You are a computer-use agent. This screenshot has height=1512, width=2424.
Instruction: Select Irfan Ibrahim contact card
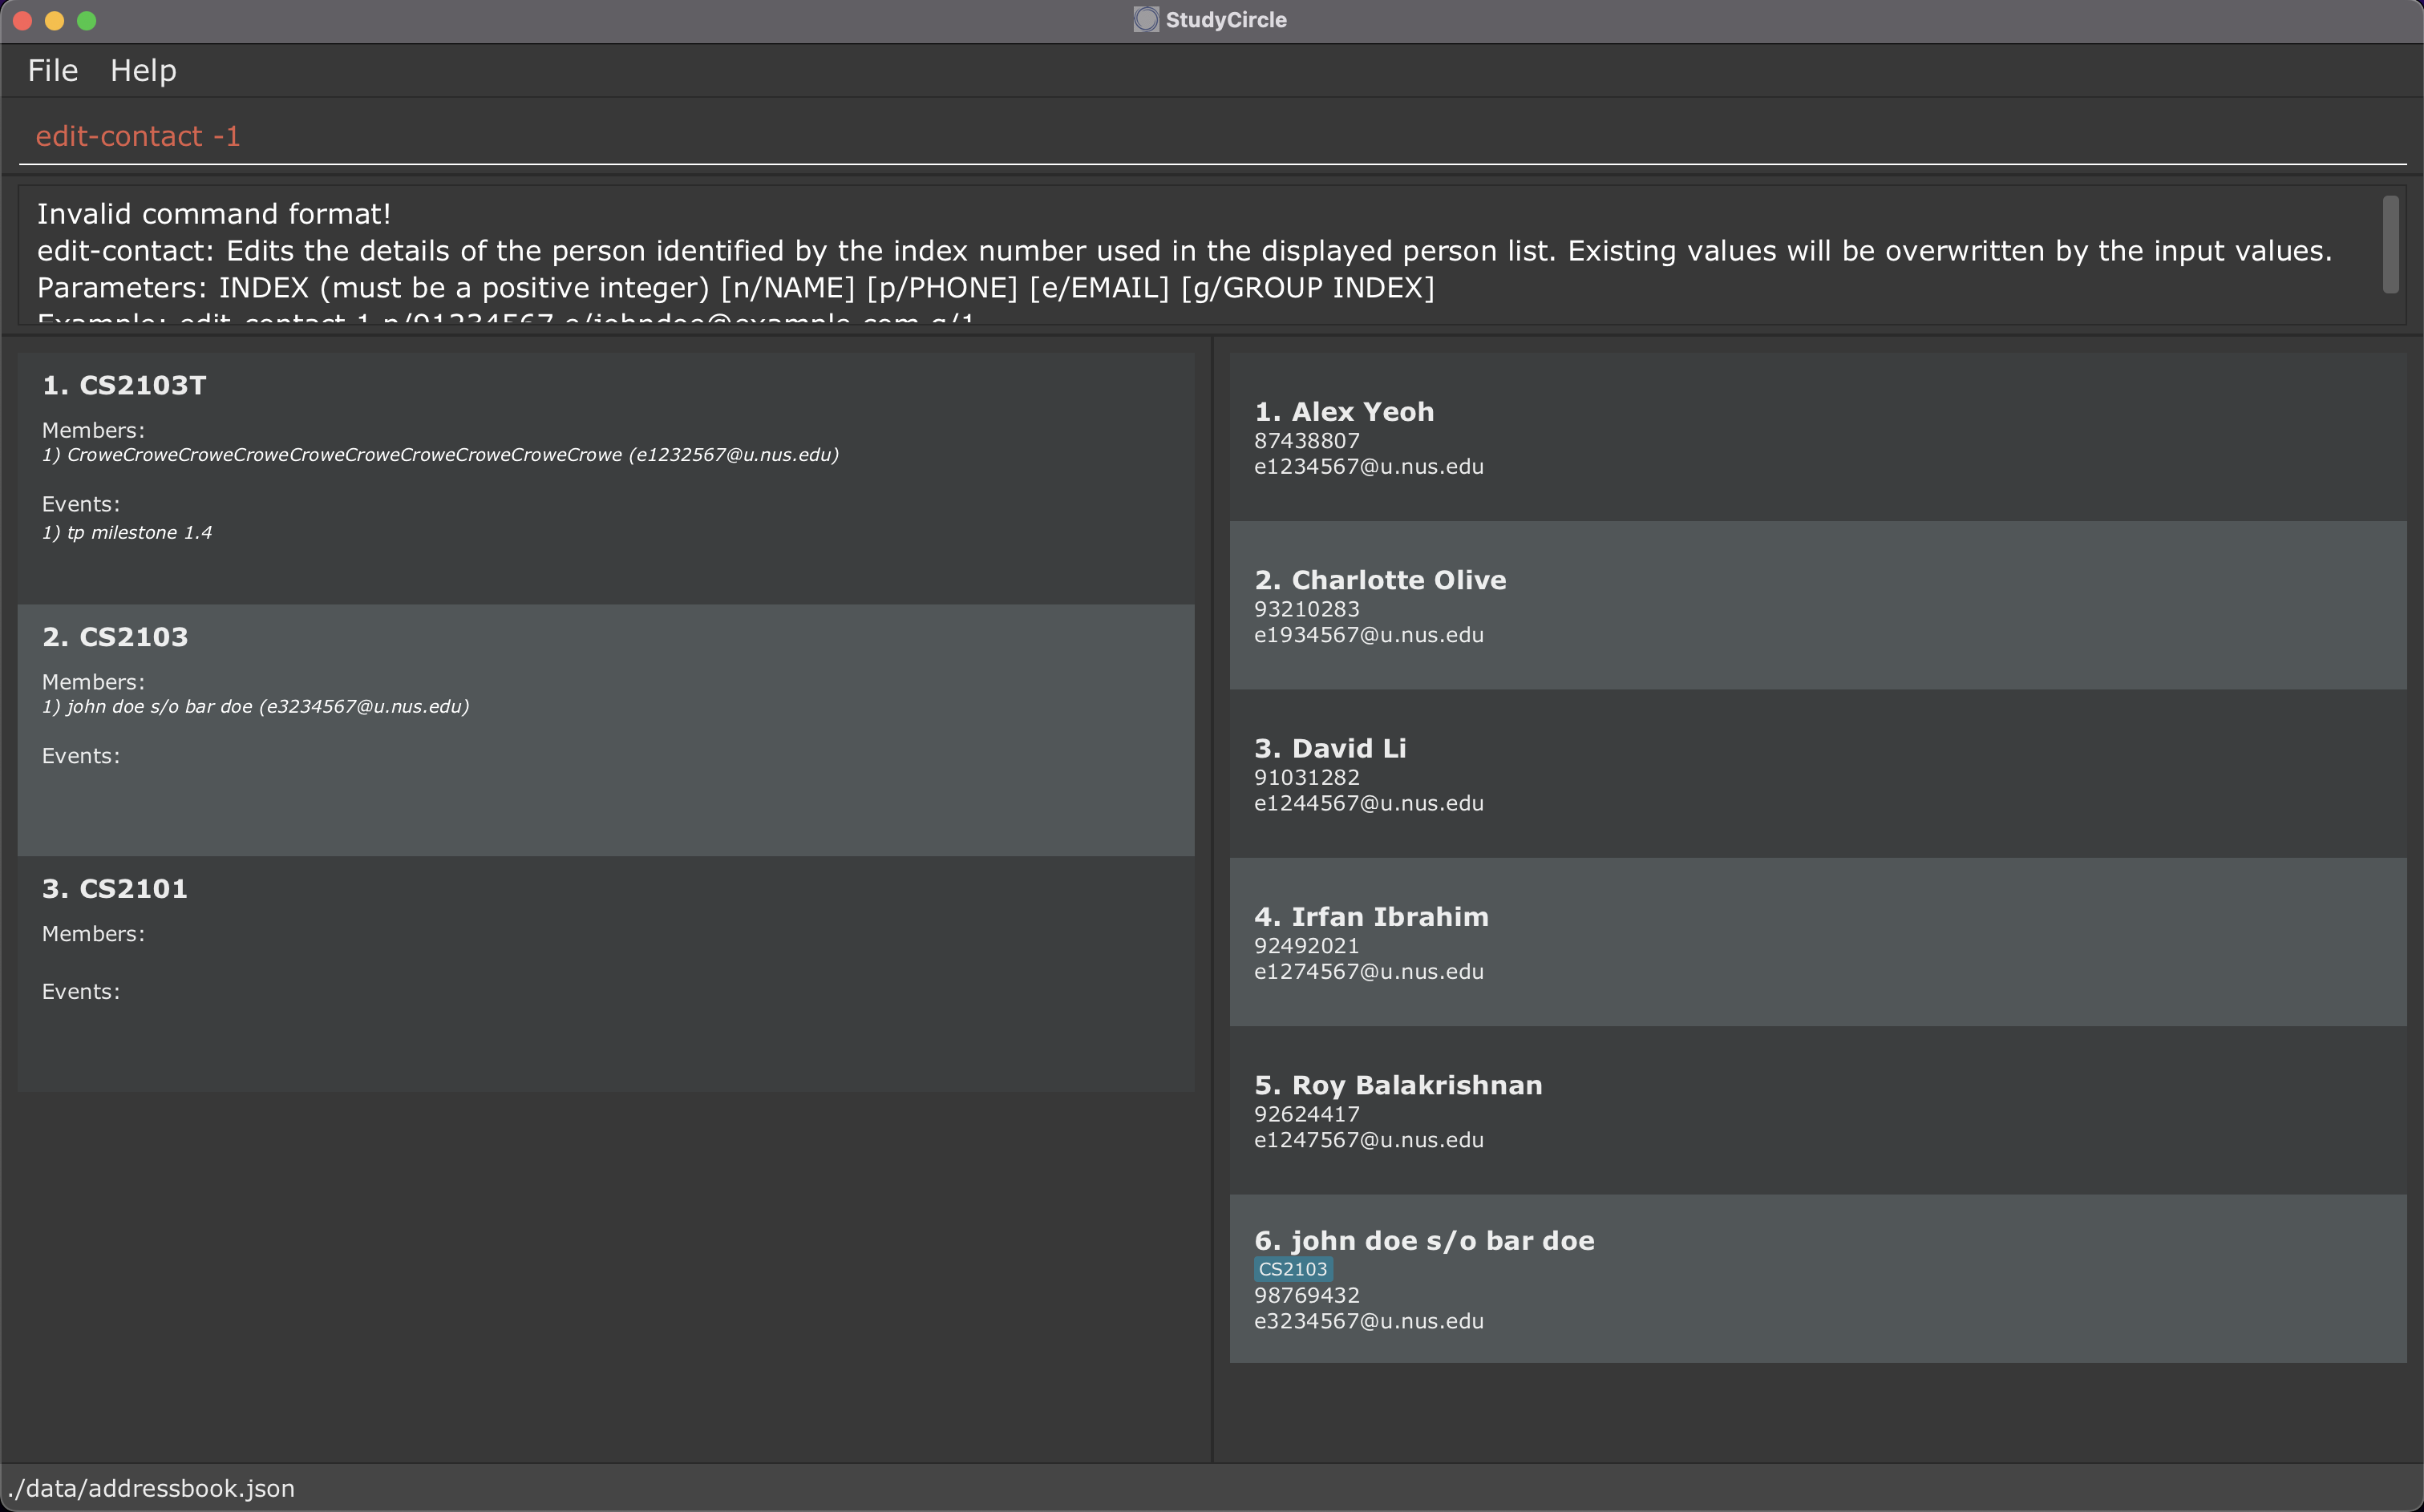[1817, 942]
